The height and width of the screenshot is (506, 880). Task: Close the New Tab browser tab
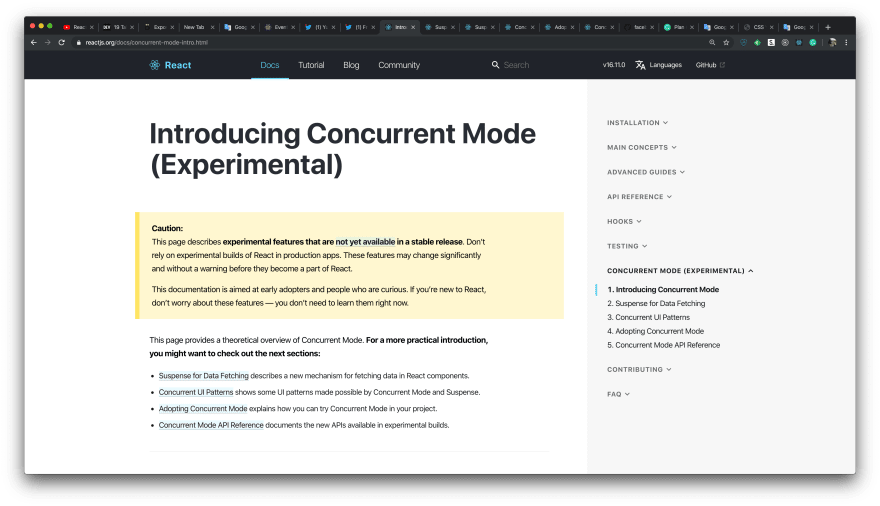[212, 27]
